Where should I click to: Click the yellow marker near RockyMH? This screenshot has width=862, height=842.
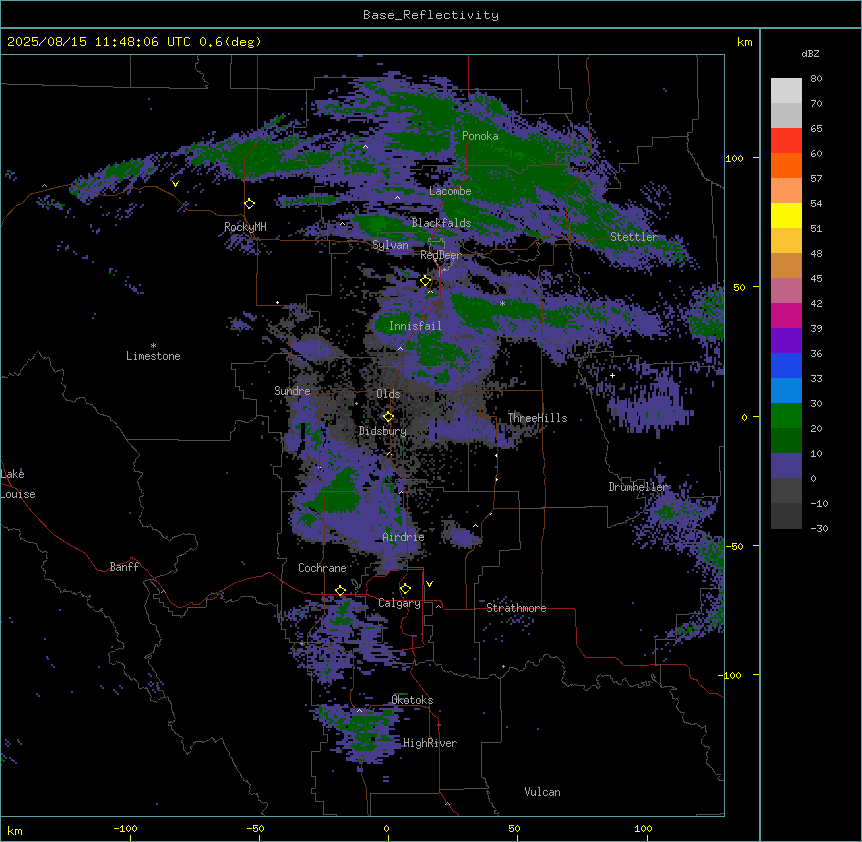[x=250, y=204]
